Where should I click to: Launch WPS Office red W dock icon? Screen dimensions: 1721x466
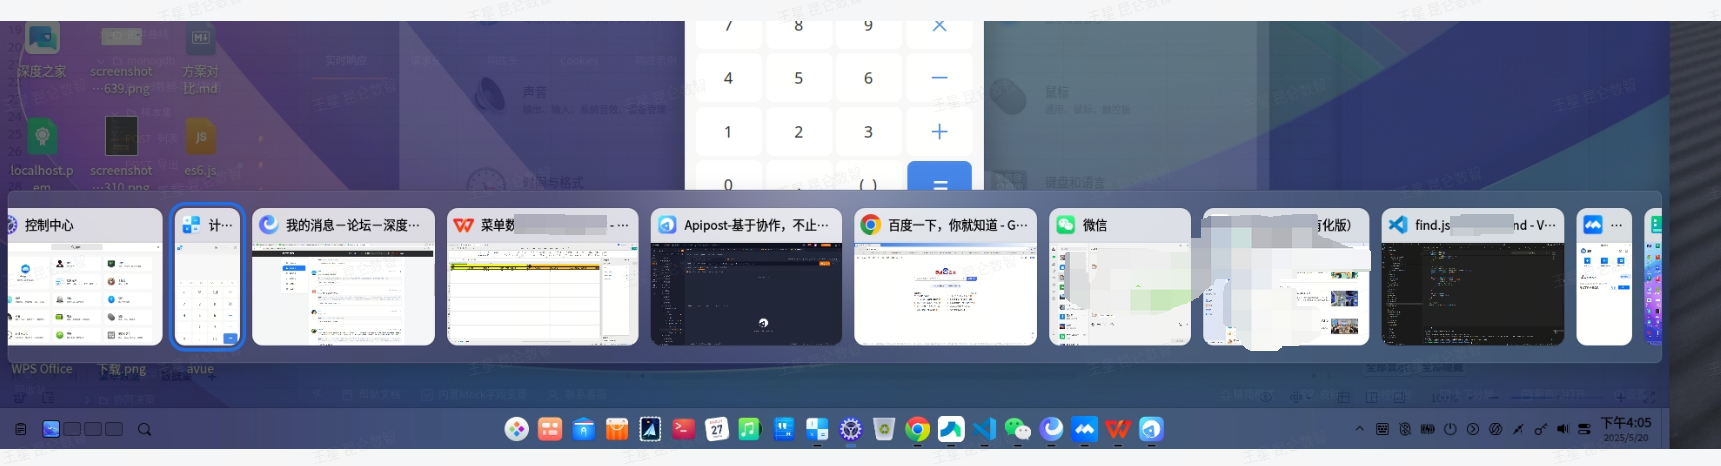tap(1118, 429)
